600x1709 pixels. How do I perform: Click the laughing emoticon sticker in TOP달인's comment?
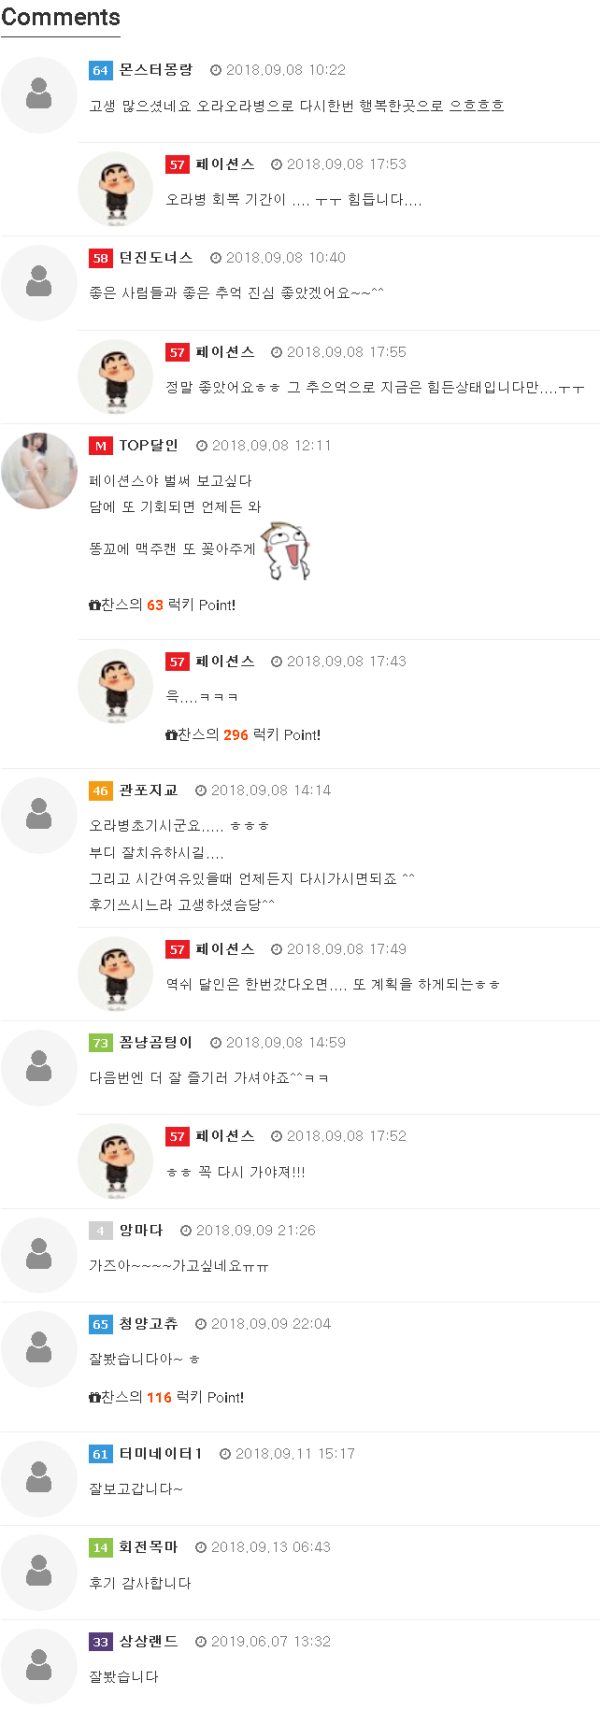tap(288, 550)
